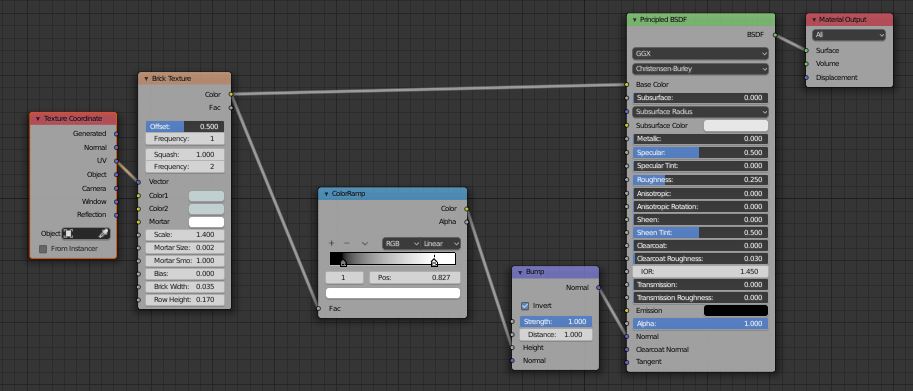Click the Clearcoat Normal input socket

(627, 350)
